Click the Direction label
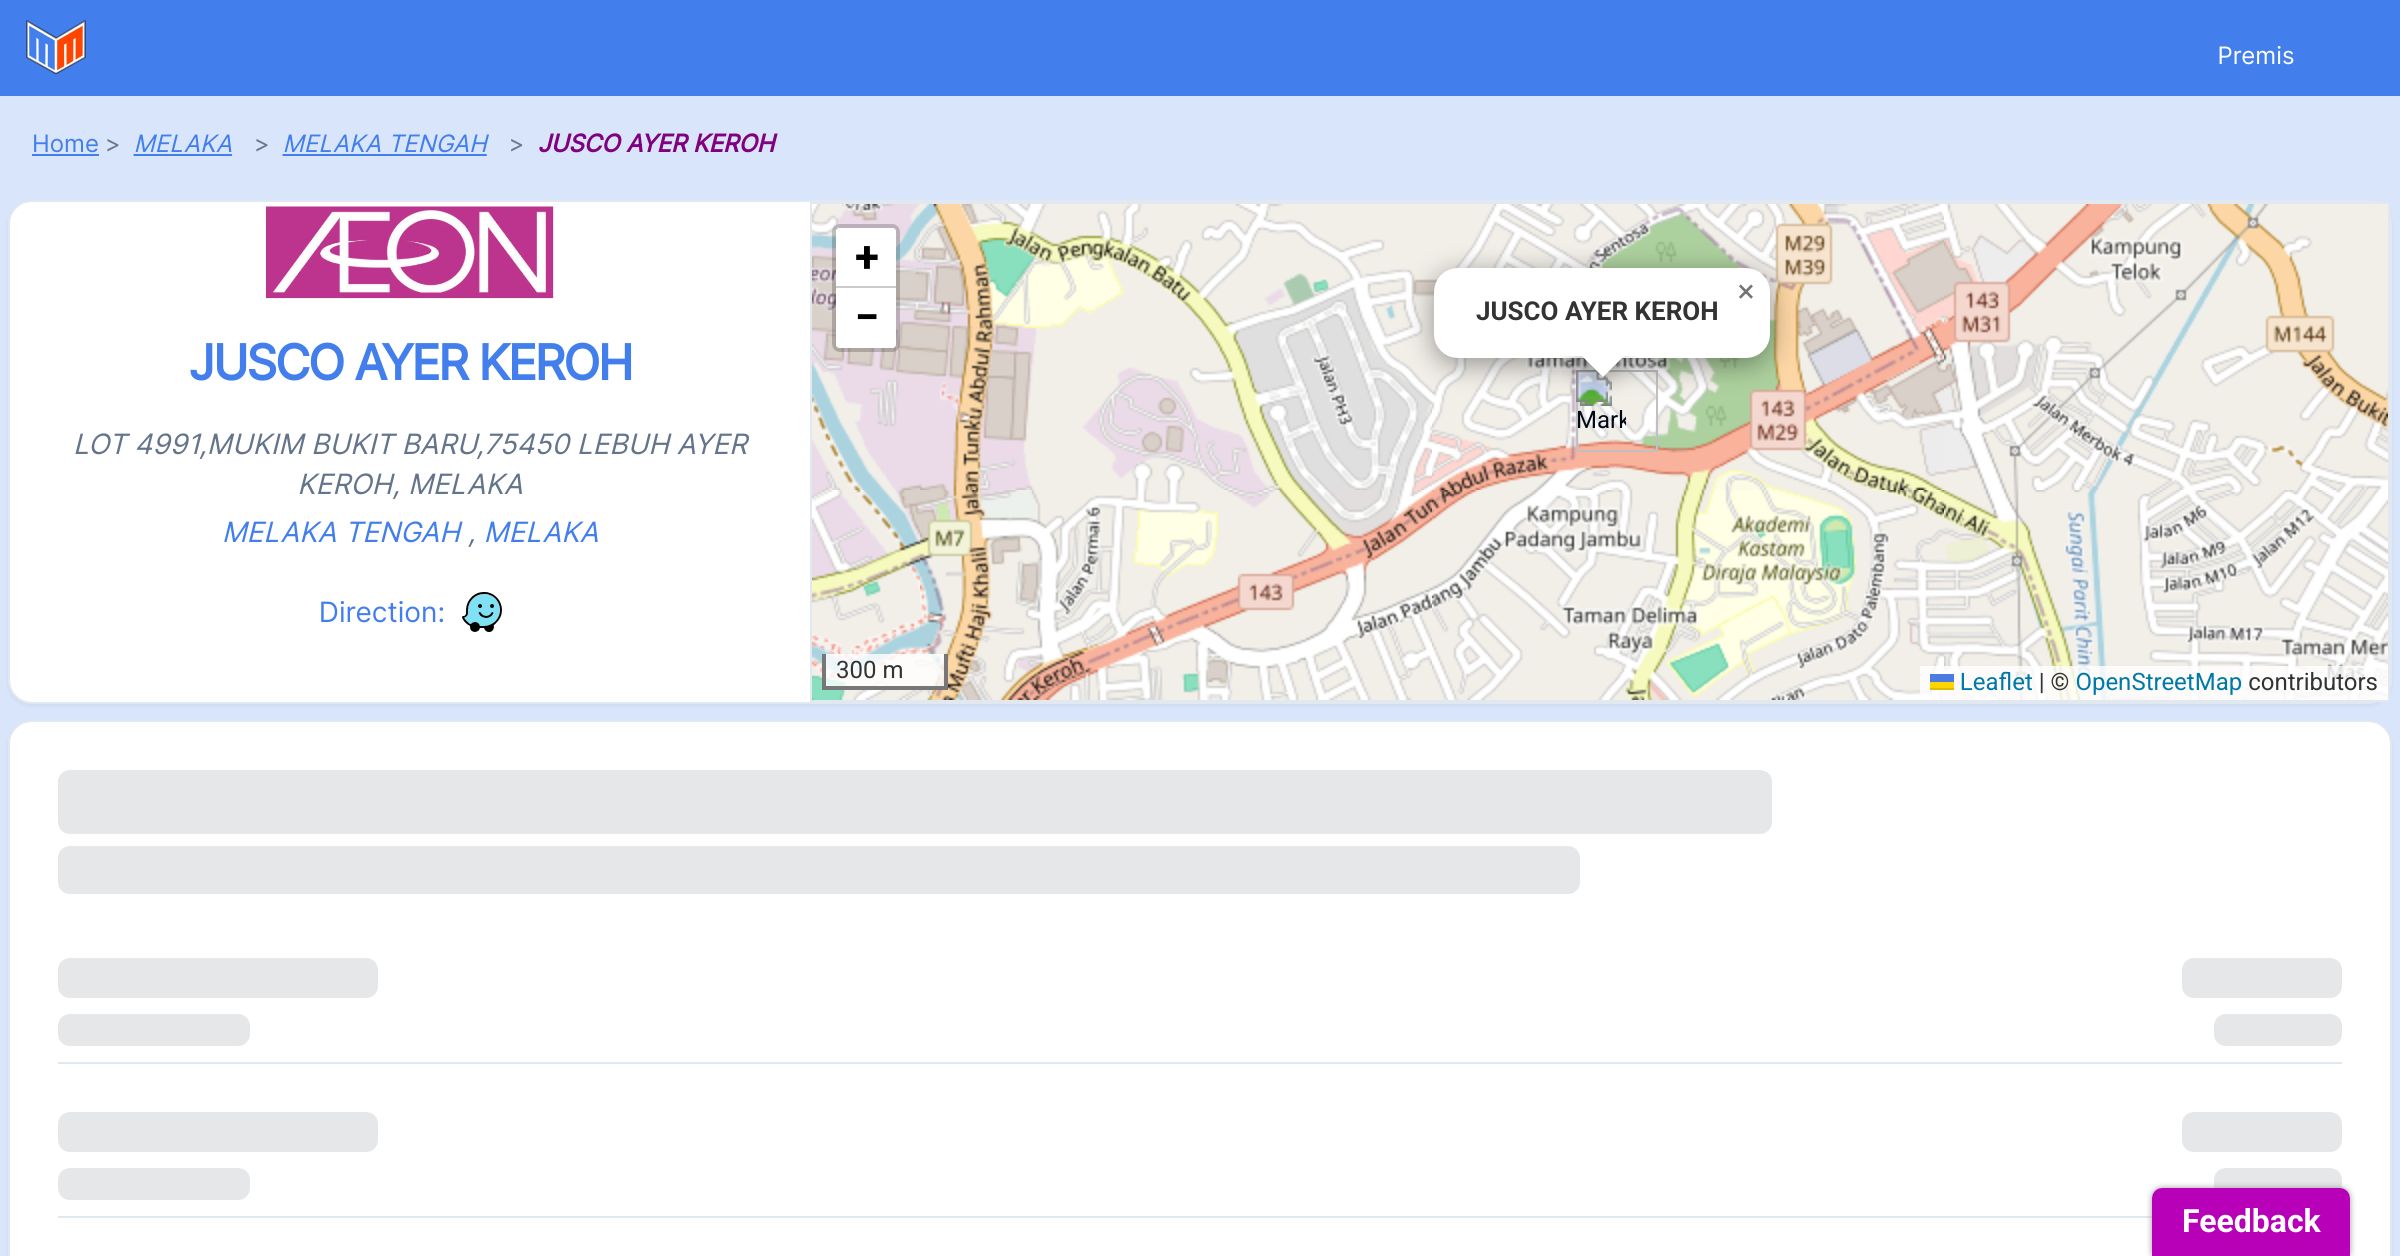The image size is (2400, 1256). 381,612
